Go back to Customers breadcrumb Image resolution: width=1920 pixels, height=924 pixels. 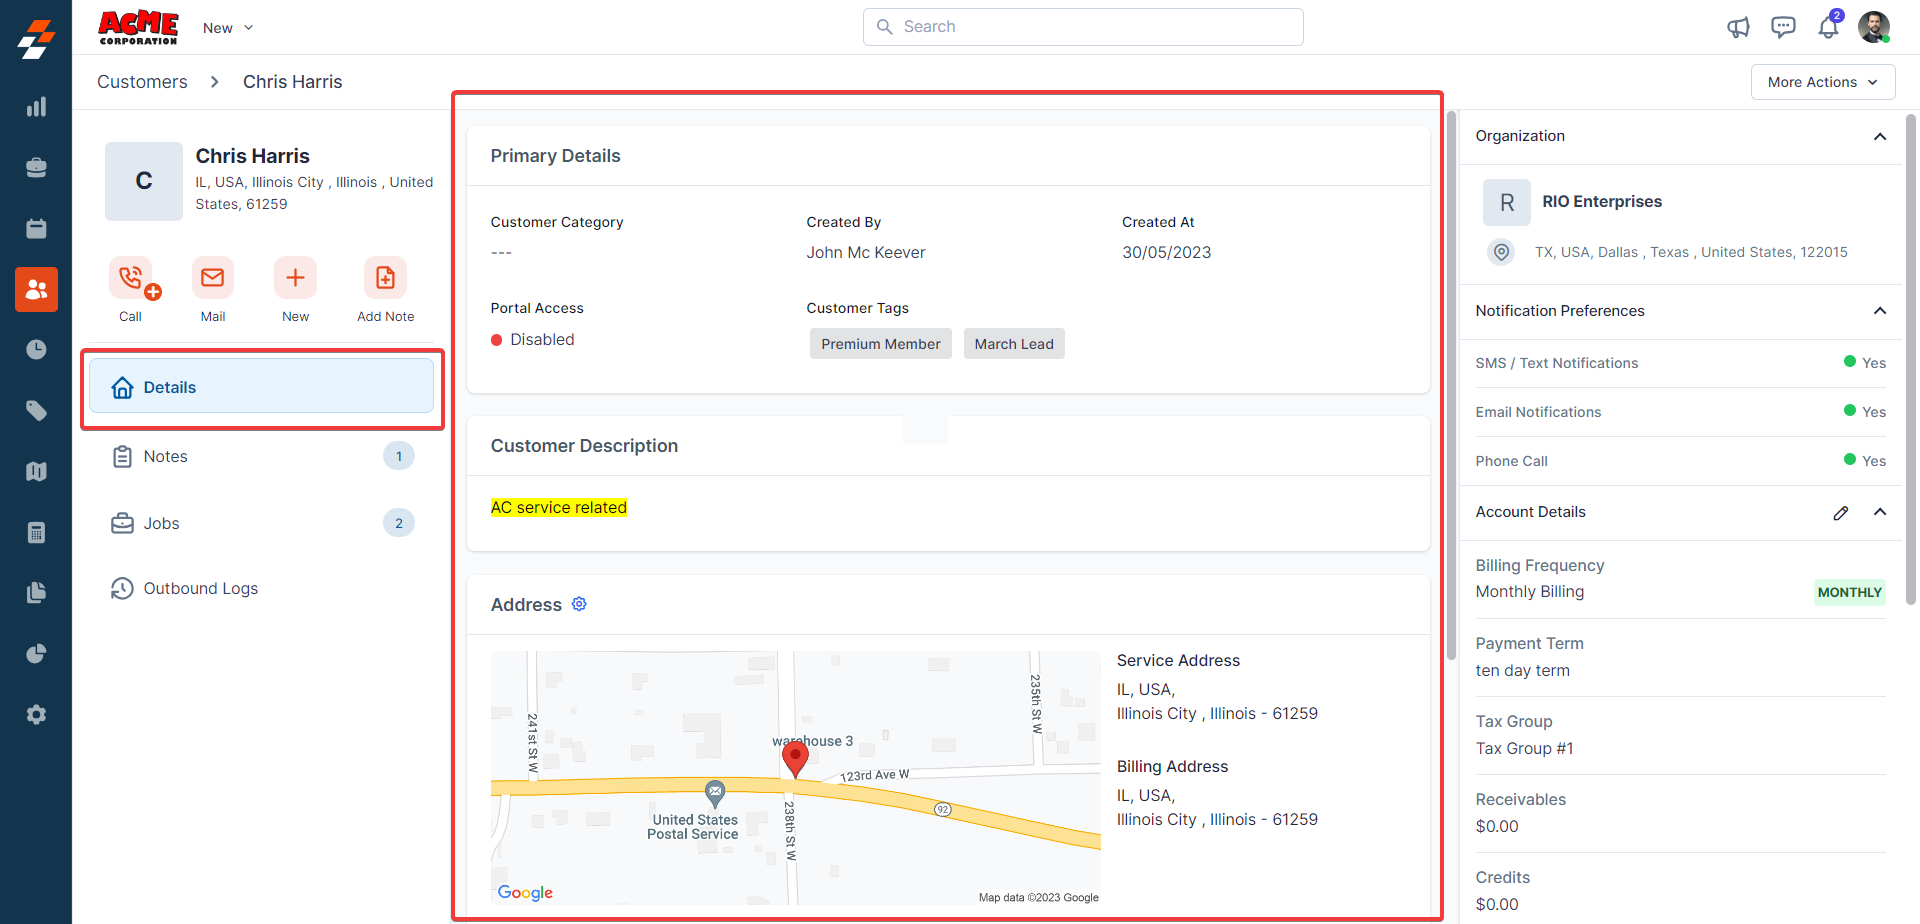[142, 82]
